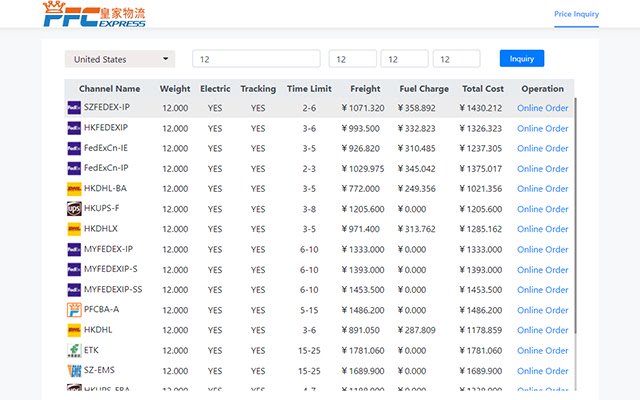Click the FedEx icon beside FedExCn-IE
640x400 pixels.
click(74, 148)
